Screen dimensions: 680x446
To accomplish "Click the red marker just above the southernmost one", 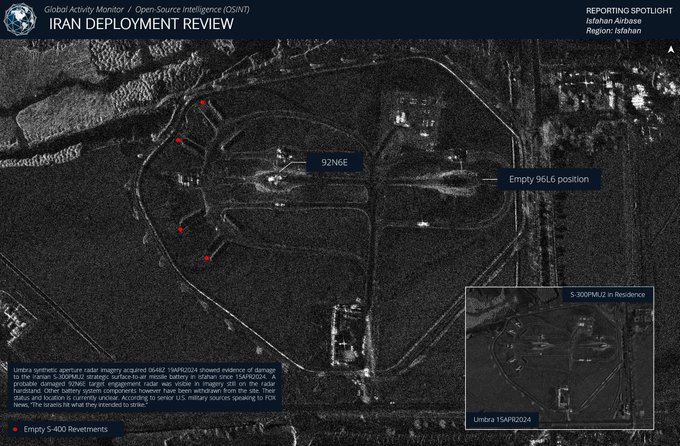I will pyautogui.click(x=180, y=230).
